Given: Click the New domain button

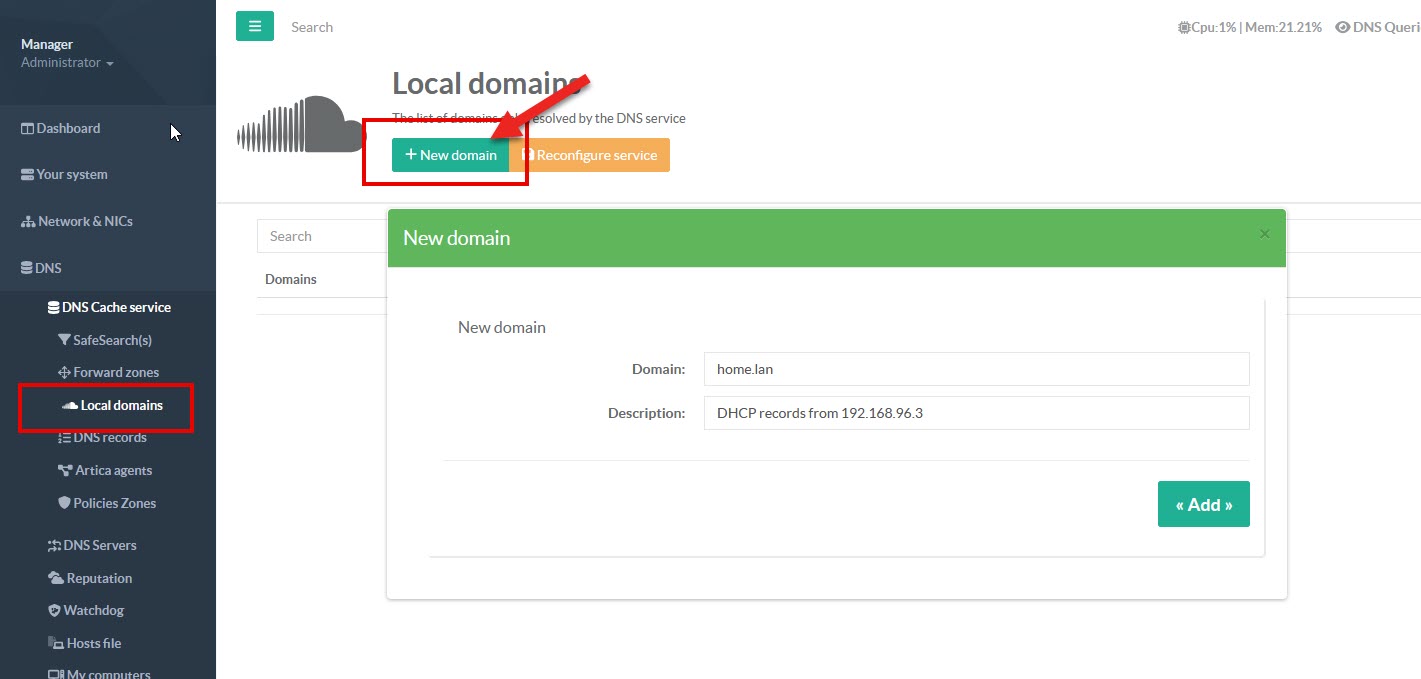Looking at the screenshot, I should pyautogui.click(x=450, y=155).
